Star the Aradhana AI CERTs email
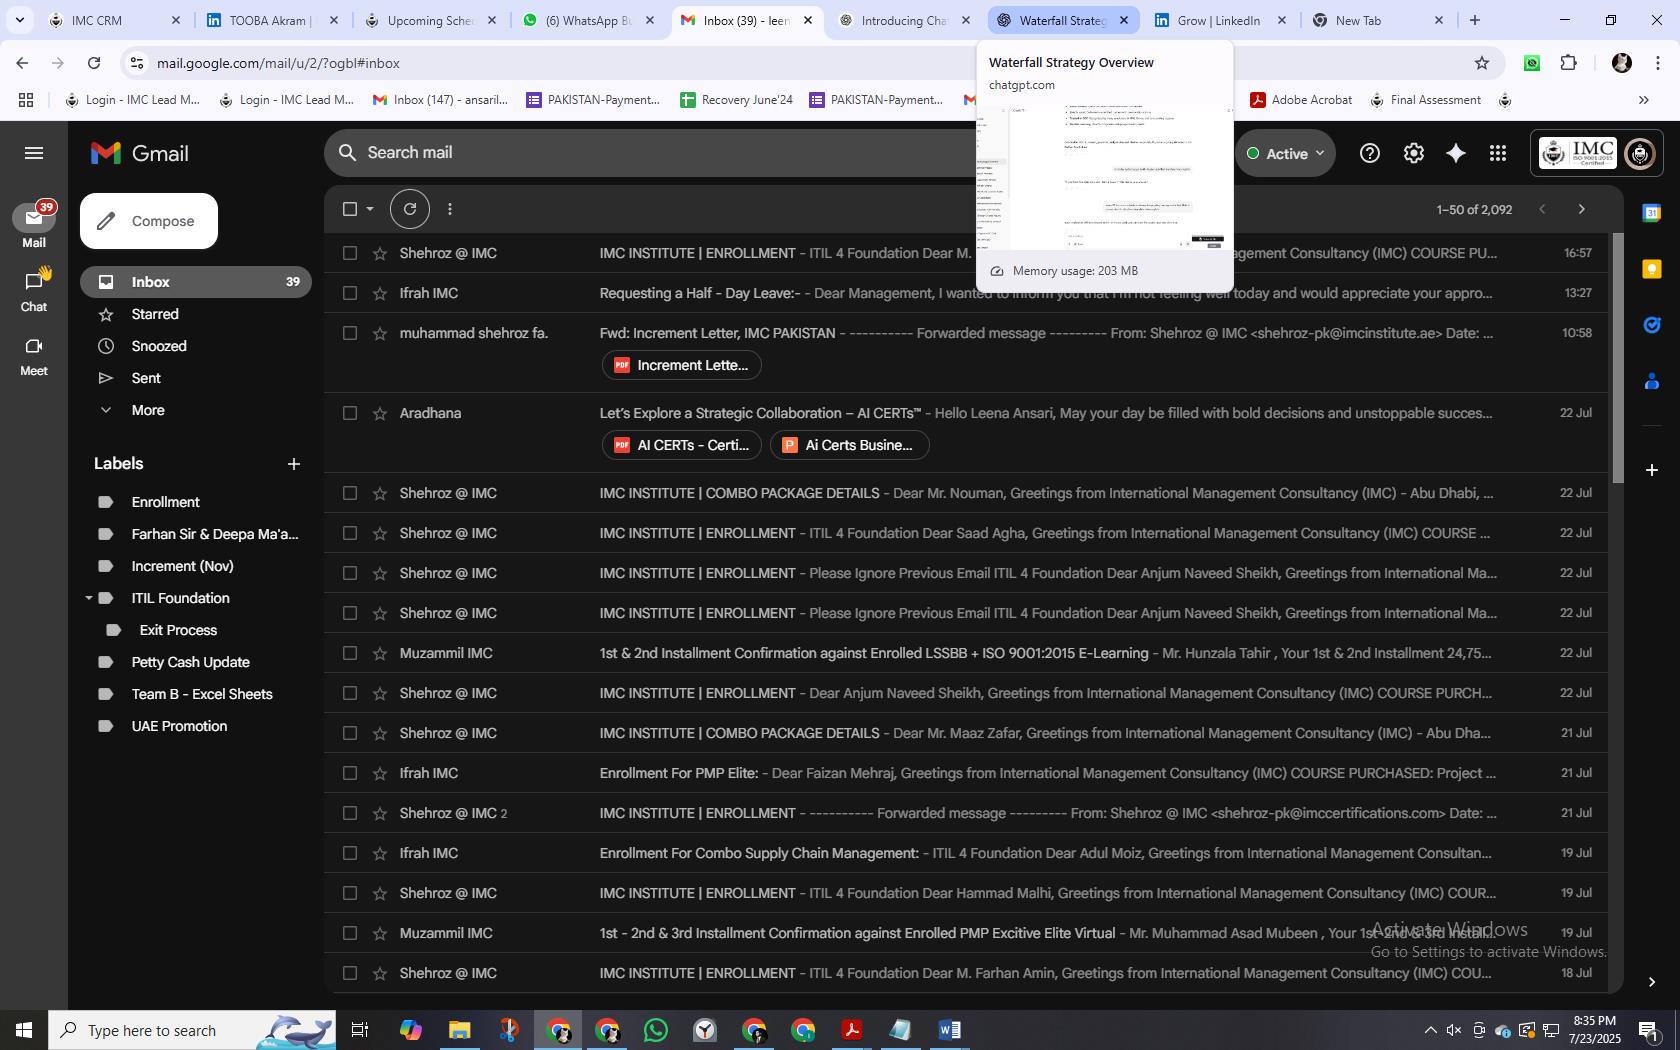Screen dimensions: 1680x1050 coord(380,413)
